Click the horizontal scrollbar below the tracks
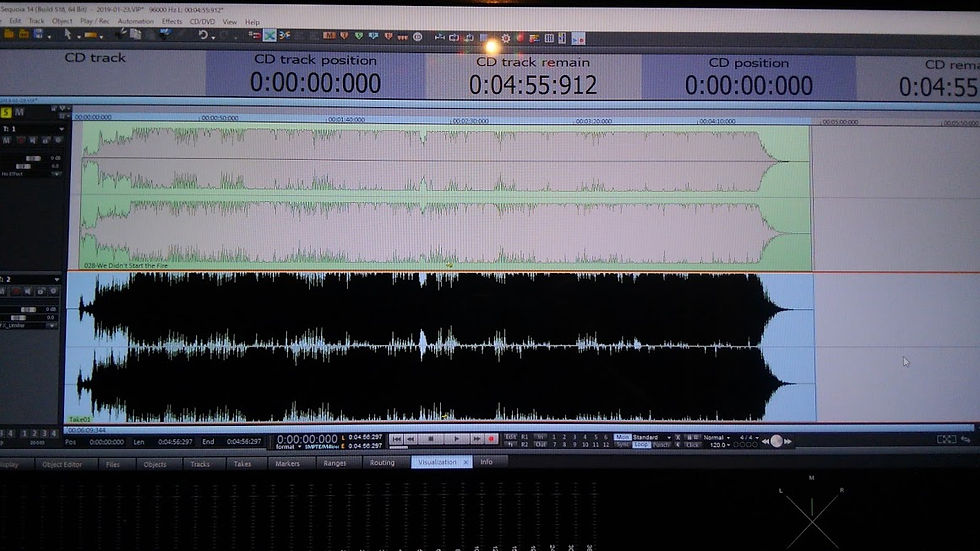 pyautogui.click(x=519, y=429)
